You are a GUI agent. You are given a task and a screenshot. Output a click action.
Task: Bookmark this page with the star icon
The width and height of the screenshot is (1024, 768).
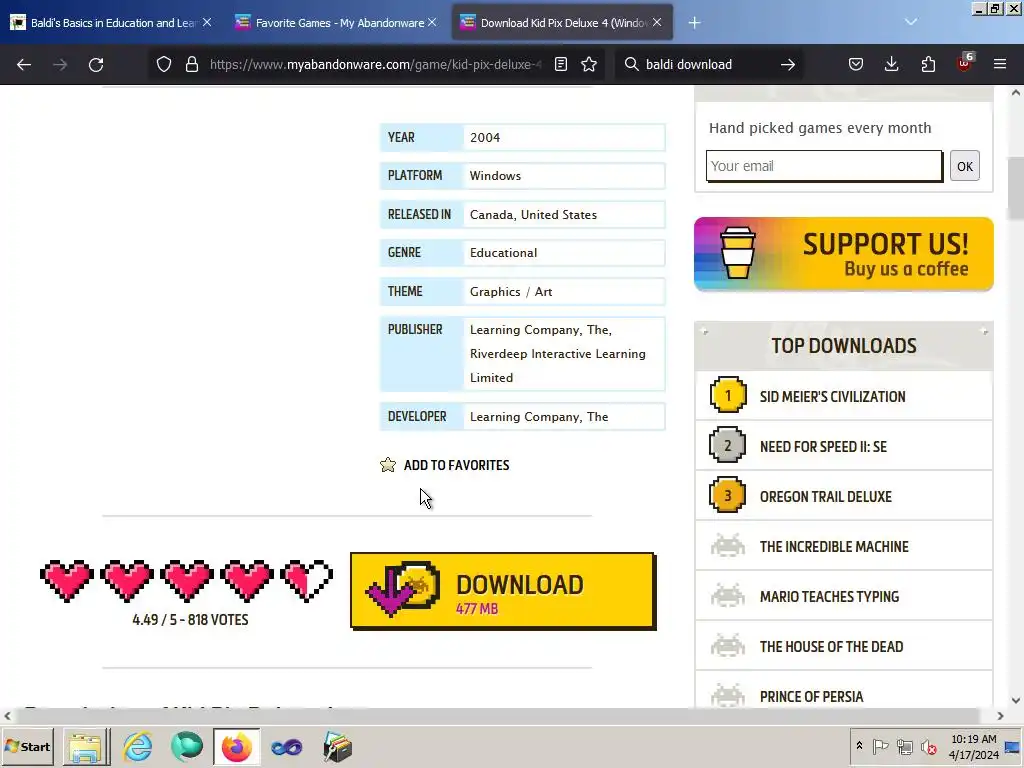589,64
